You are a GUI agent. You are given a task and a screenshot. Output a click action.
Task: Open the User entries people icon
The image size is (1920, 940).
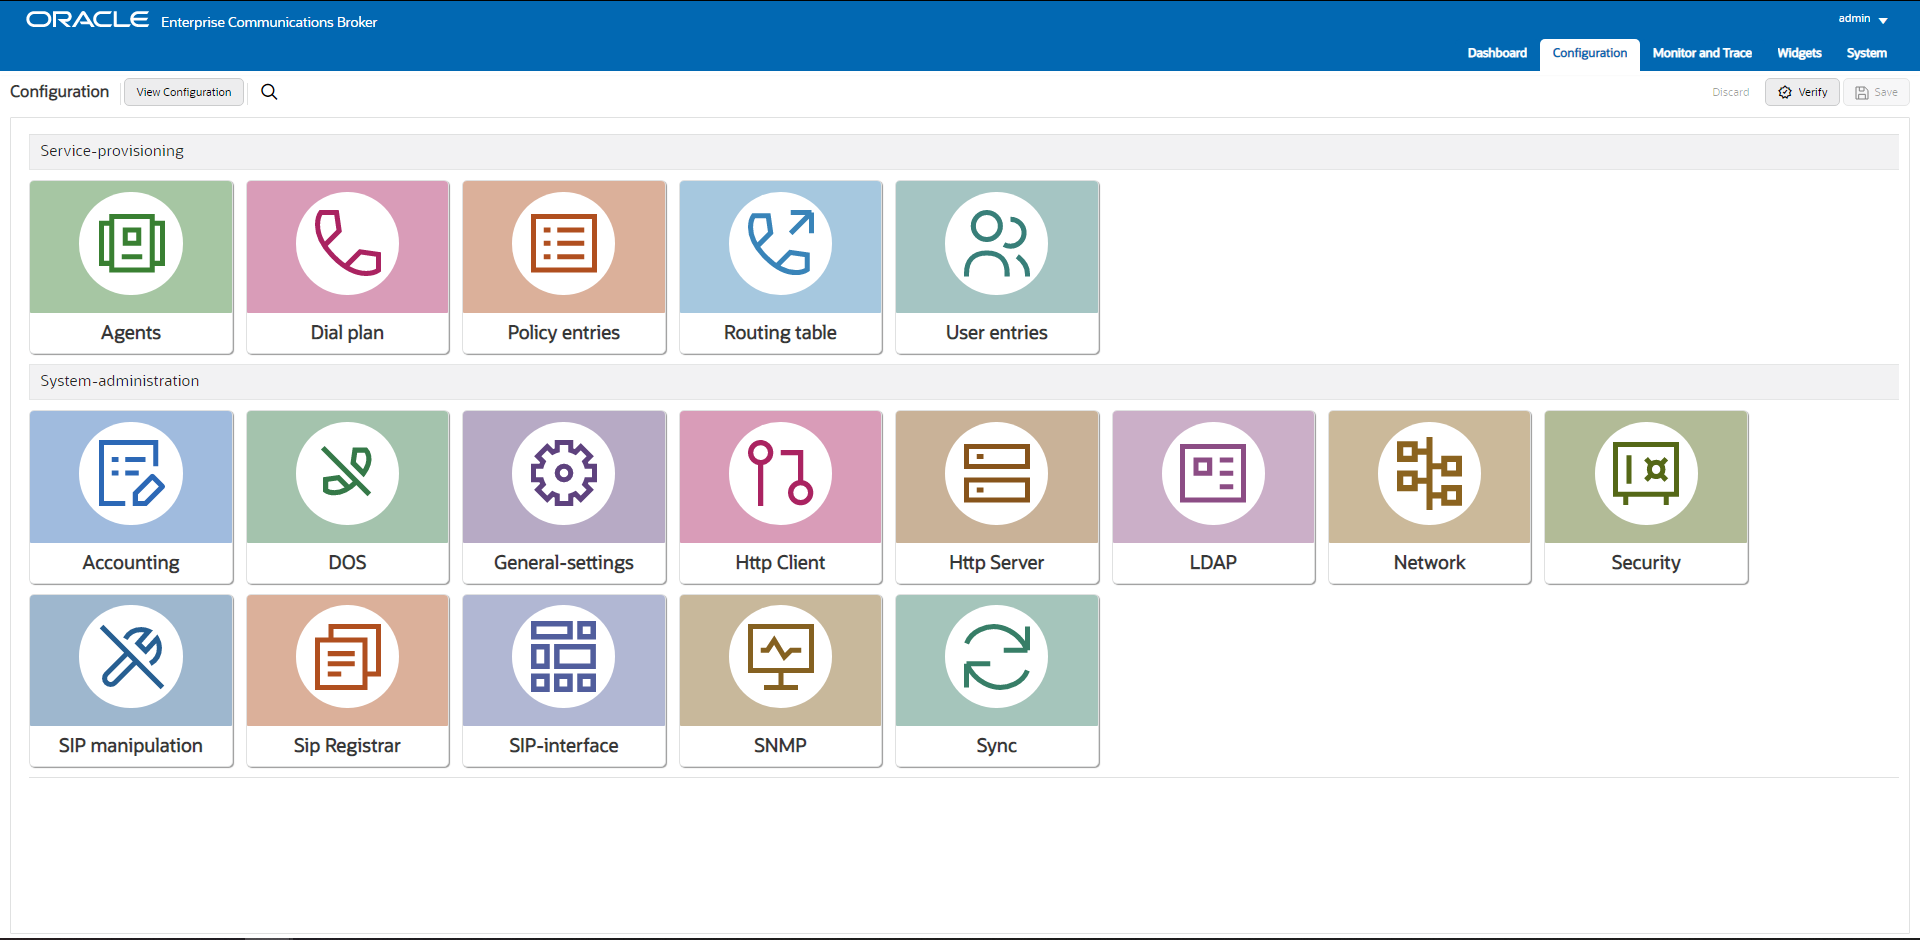(x=997, y=244)
